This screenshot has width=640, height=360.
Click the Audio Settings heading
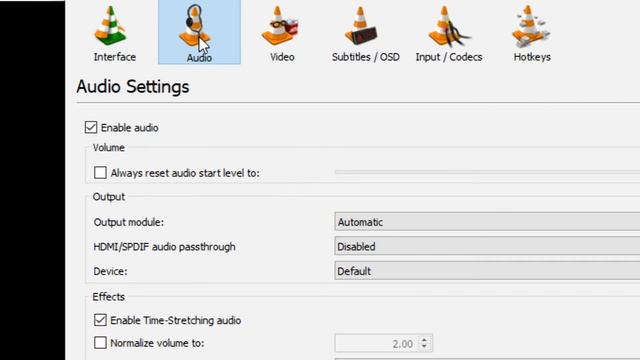[x=133, y=87]
